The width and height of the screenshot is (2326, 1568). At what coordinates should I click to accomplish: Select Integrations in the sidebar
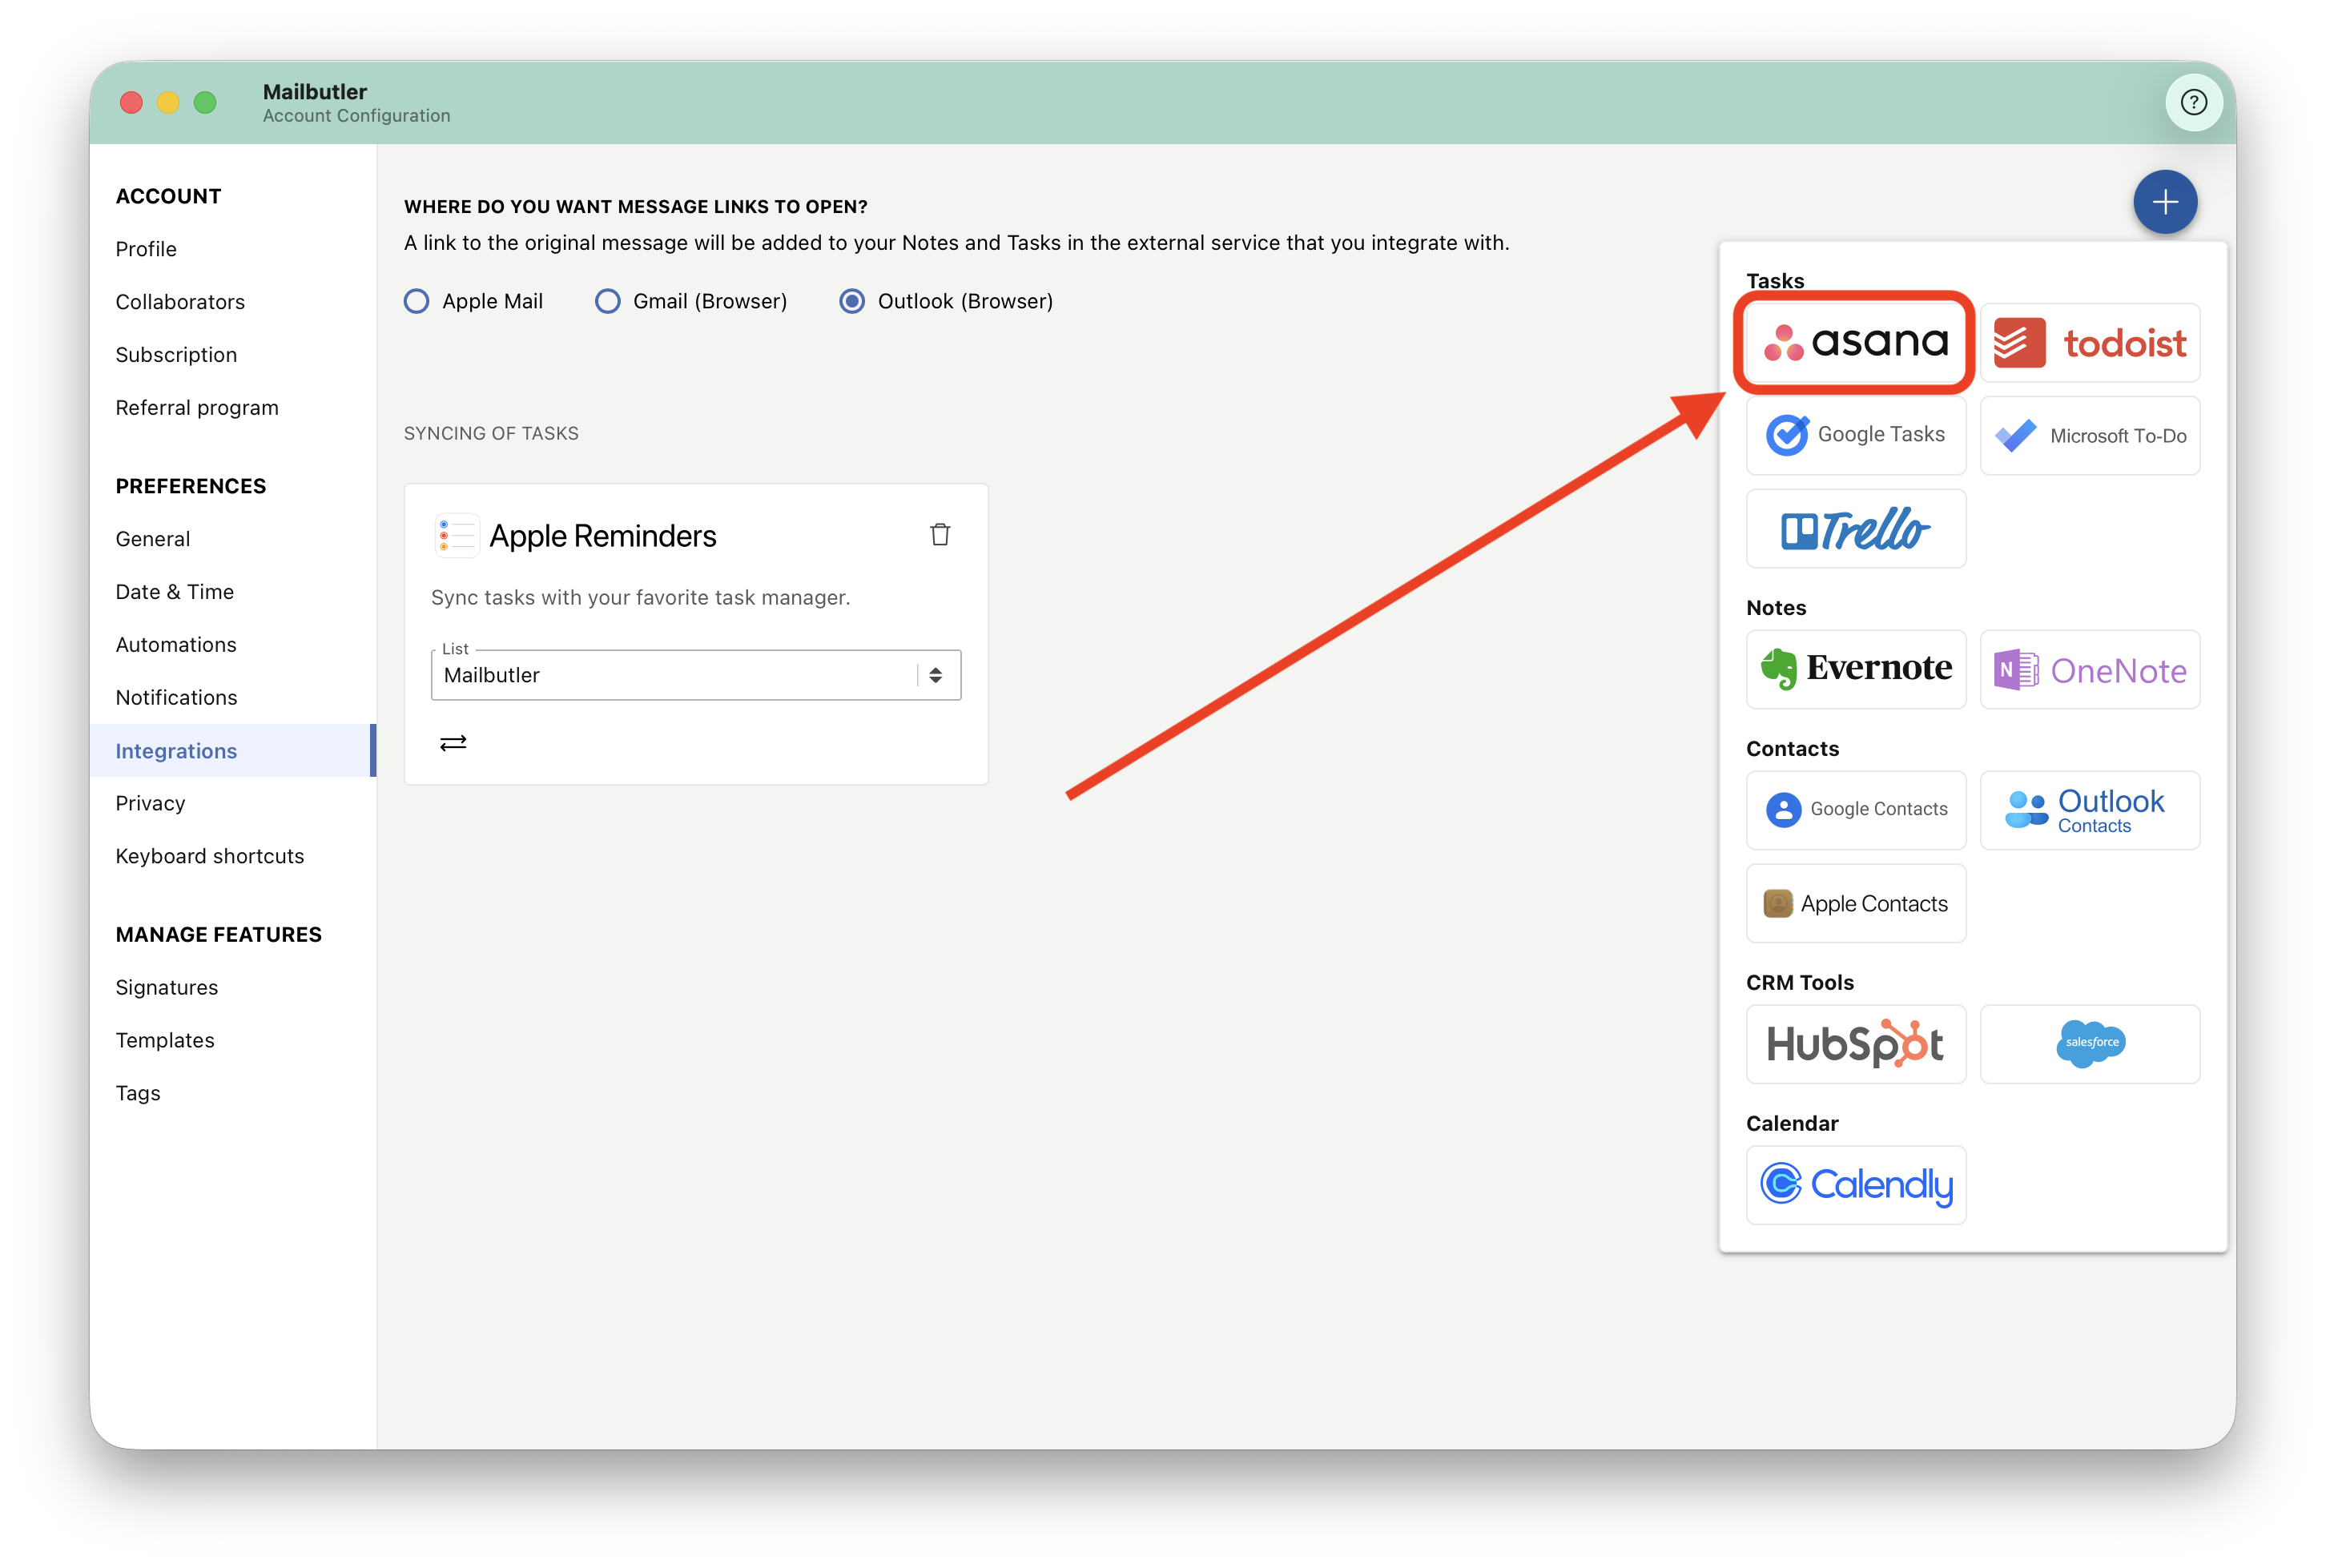pos(232,751)
